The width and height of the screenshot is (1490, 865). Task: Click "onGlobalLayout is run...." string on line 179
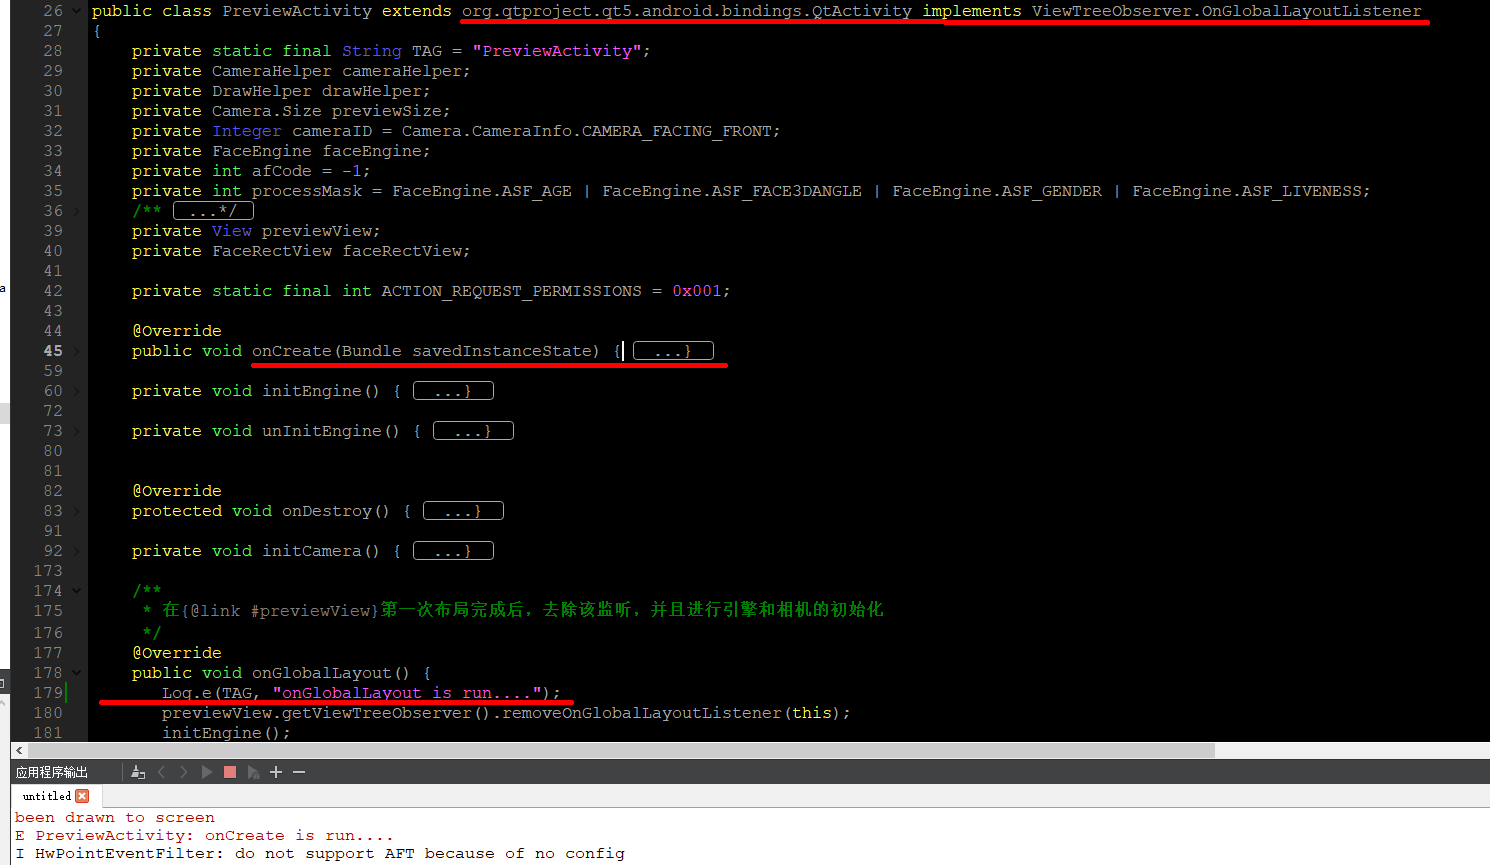(x=407, y=693)
